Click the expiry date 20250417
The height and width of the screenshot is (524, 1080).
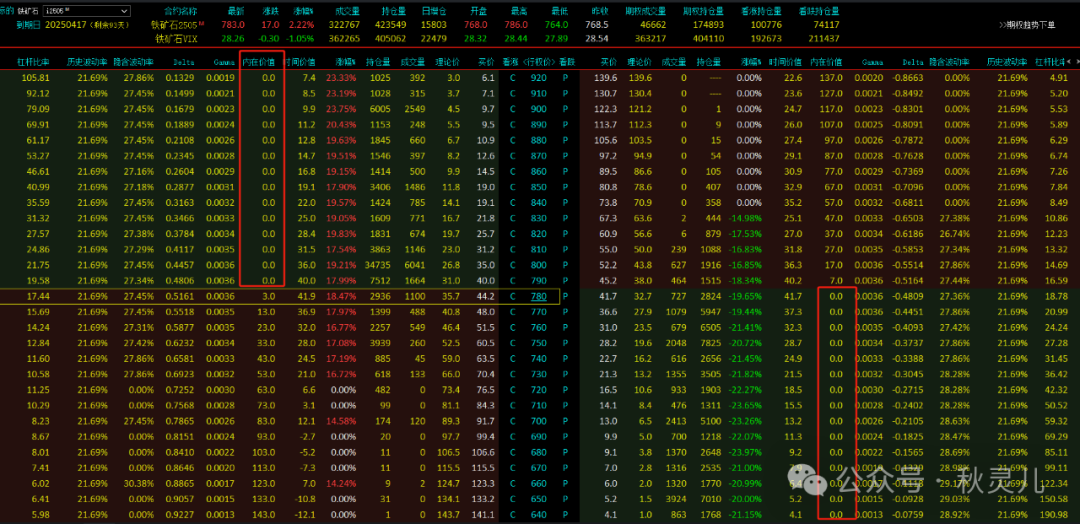click(x=67, y=25)
